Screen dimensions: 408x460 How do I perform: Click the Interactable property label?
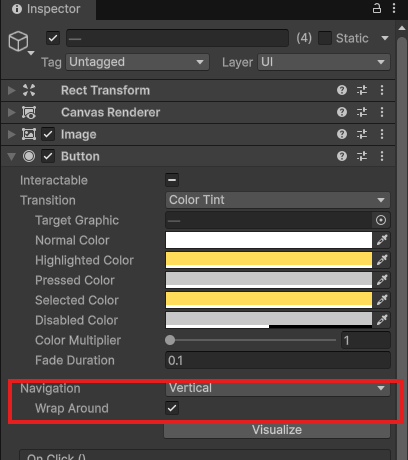click(54, 180)
